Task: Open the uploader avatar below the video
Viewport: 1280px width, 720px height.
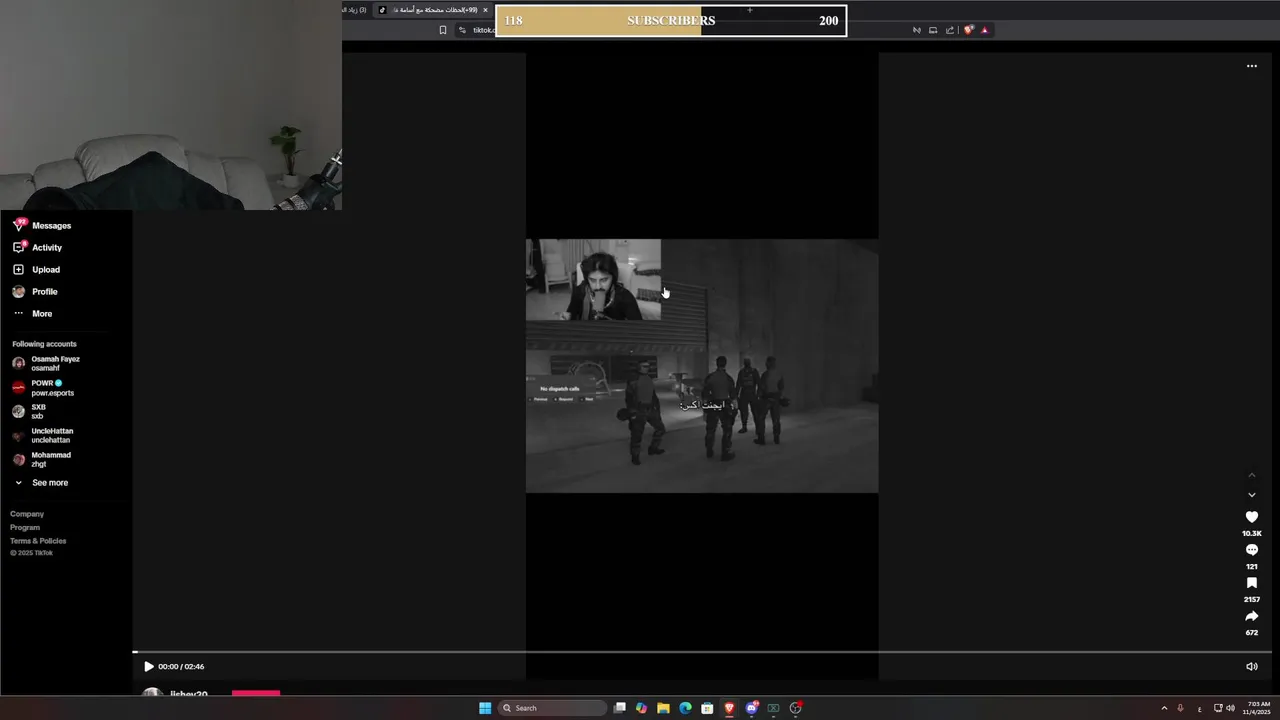Action: click(x=152, y=693)
